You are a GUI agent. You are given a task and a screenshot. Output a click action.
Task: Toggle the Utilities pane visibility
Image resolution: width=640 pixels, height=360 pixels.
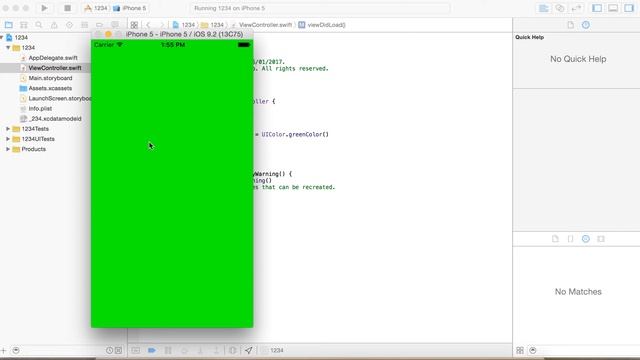629,8
